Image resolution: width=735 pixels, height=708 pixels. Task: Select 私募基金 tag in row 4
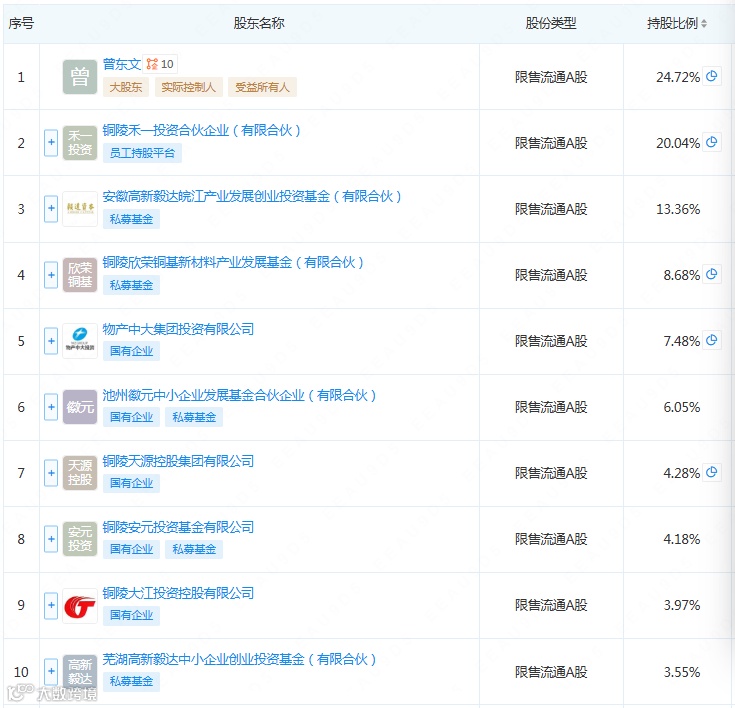131,285
